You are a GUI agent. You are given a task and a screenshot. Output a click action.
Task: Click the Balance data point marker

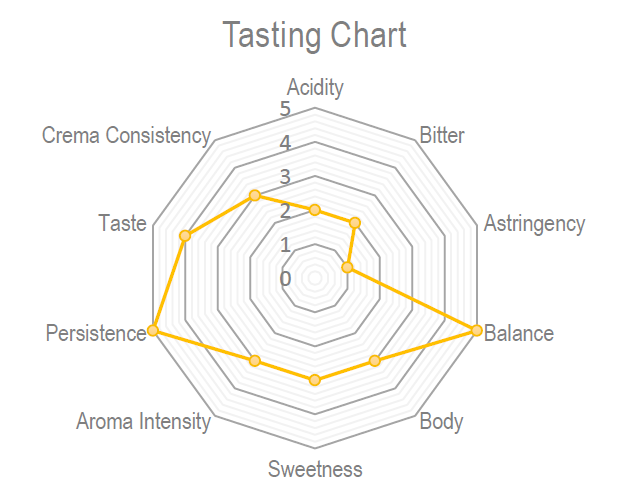[x=476, y=331]
